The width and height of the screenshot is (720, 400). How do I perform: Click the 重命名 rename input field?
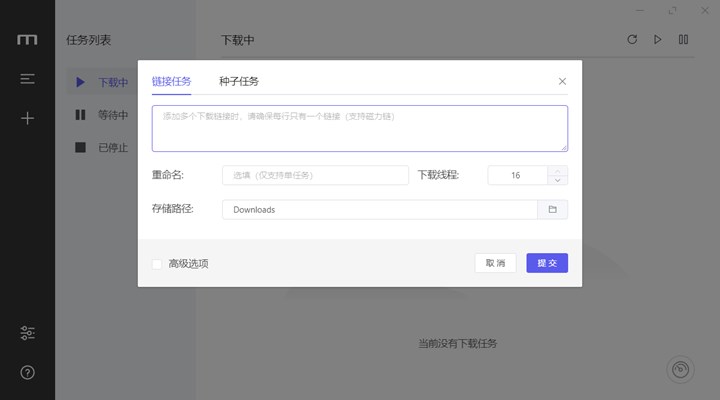click(x=315, y=175)
